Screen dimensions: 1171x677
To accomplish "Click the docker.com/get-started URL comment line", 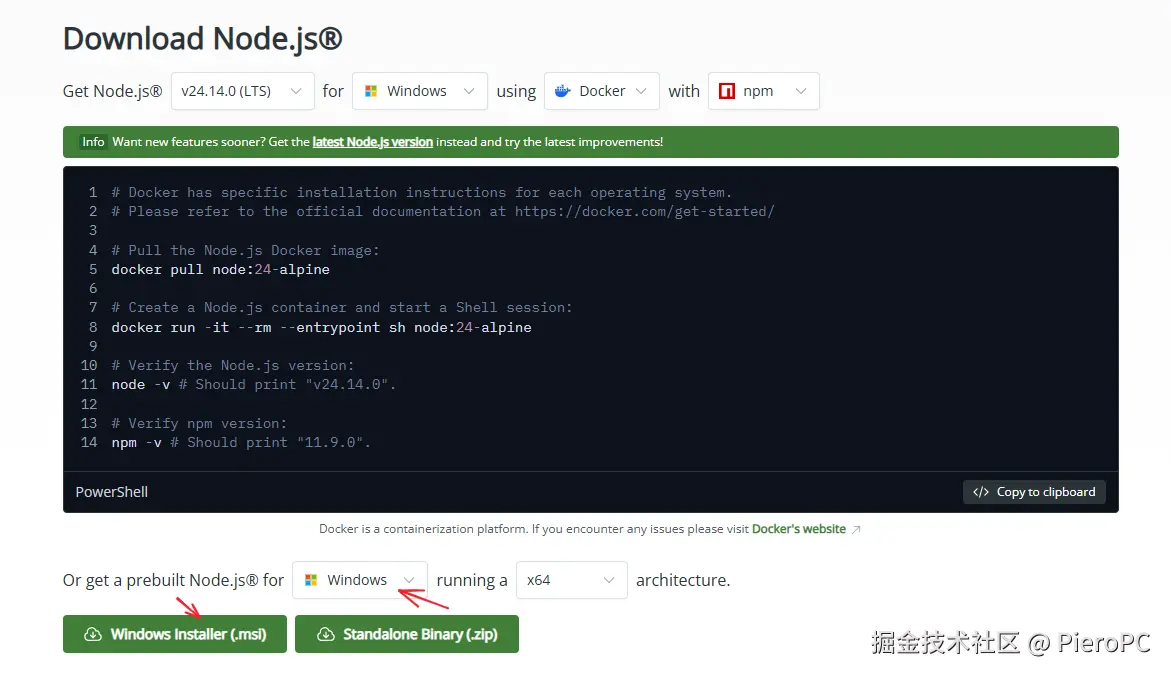I will click(x=443, y=211).
